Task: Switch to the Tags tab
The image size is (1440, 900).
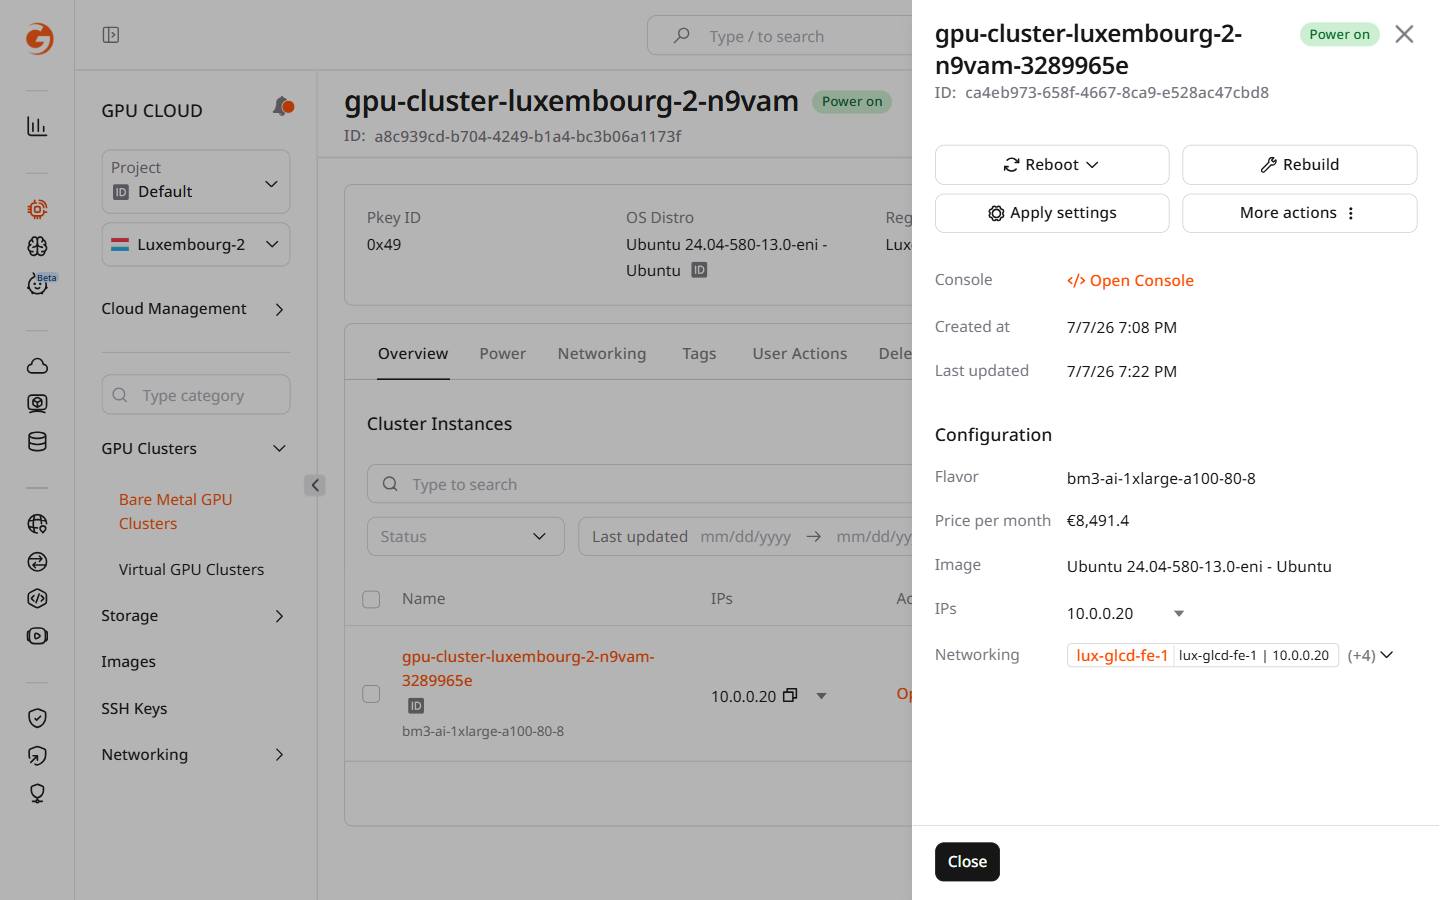Action: [699, 354]
